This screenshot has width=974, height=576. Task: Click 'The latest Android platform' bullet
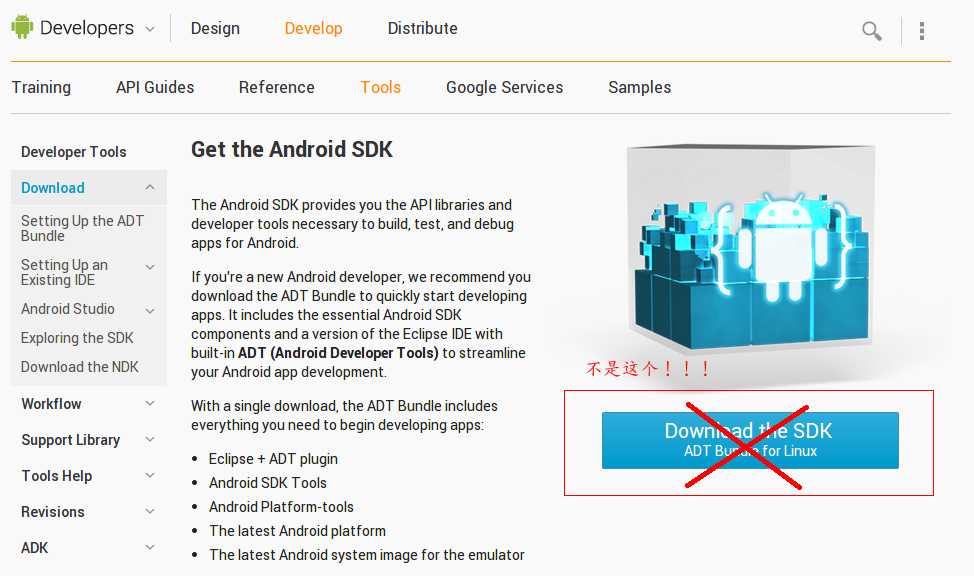(x=297, y=531)
